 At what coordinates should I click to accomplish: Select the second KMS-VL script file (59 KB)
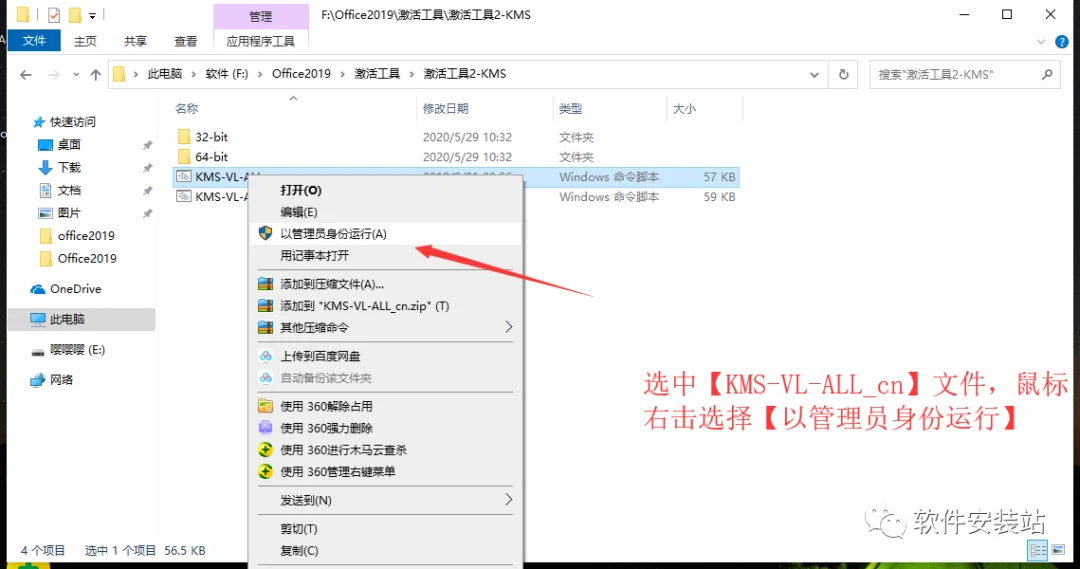pyautogui.click(x=455, y=197)
